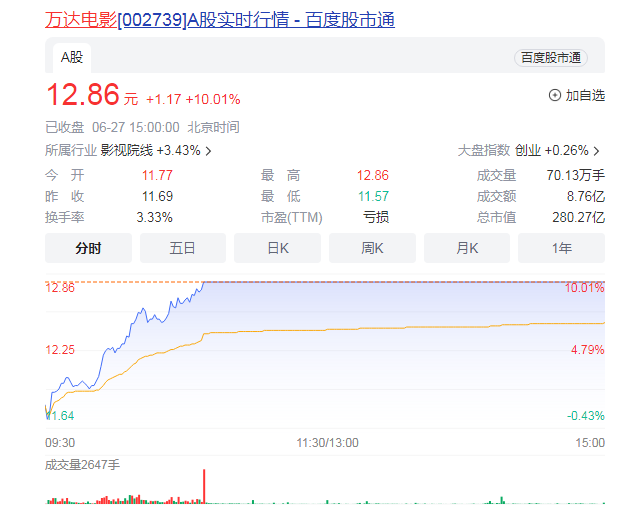Click the orange average price line
Viewport: 626px width, 516px height.
pyautogui.click(x=400, y=328)
